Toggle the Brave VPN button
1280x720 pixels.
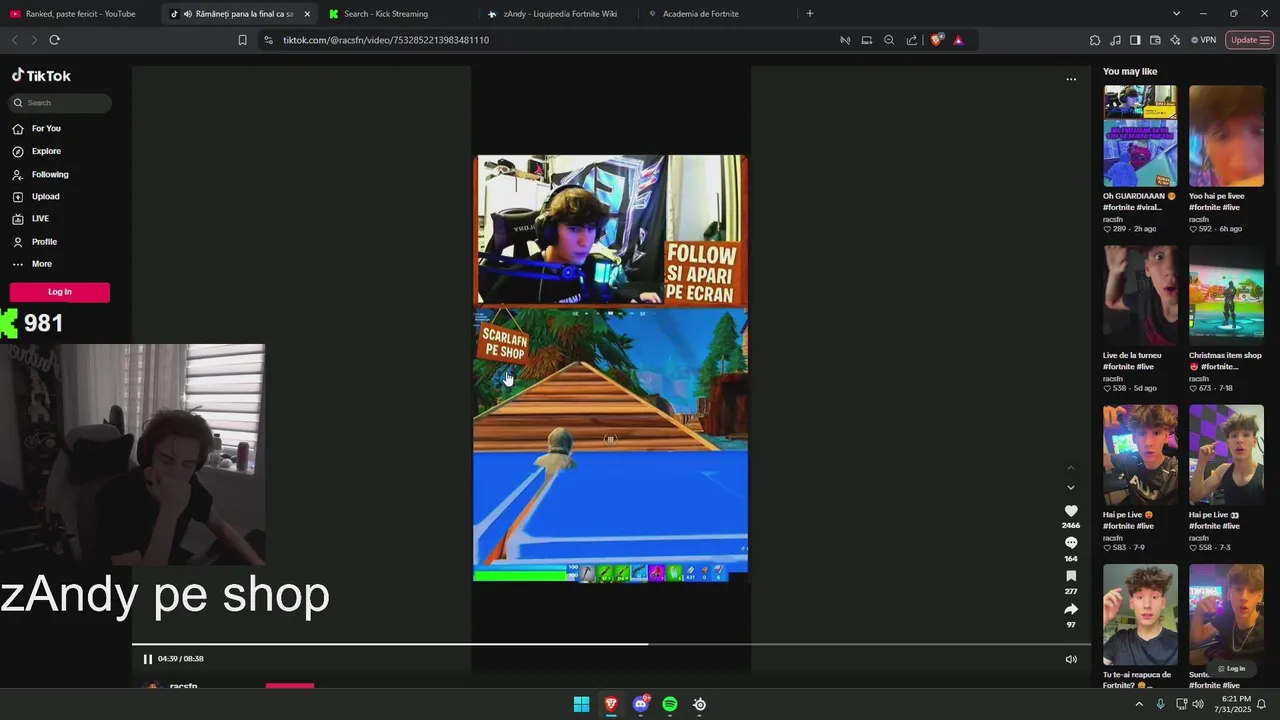[x=1204, y=40]
